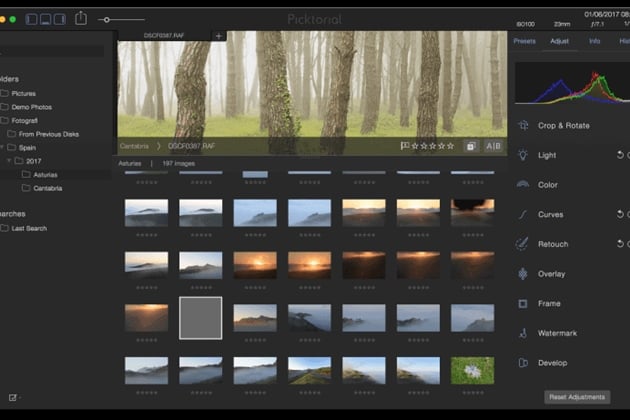The width and height of the screenshot is (630, 420).
Task: Click the 197 images count label
Action: (x=179, y=164)
